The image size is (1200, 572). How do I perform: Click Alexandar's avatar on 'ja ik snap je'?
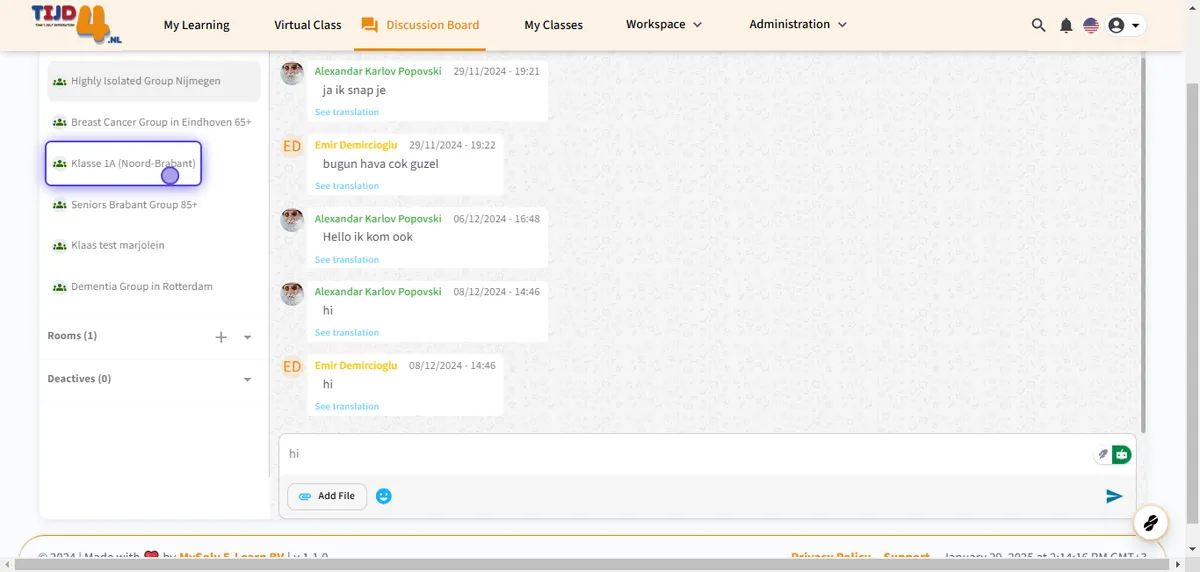292,73
